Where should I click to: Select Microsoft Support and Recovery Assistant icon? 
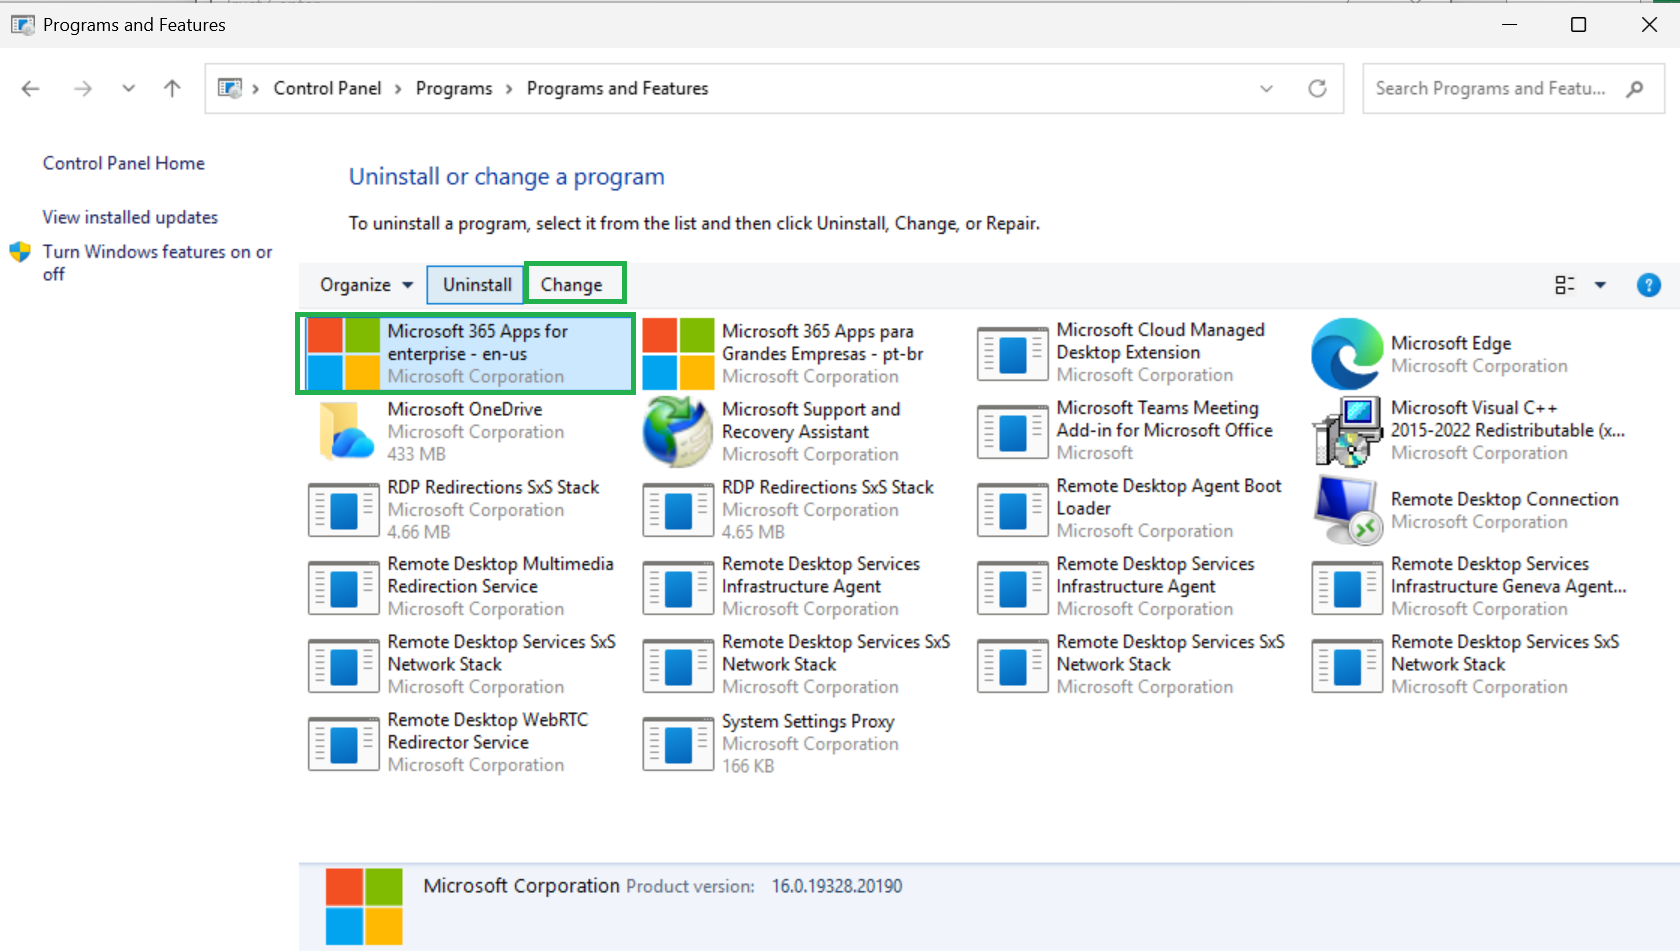pos(677,431)
